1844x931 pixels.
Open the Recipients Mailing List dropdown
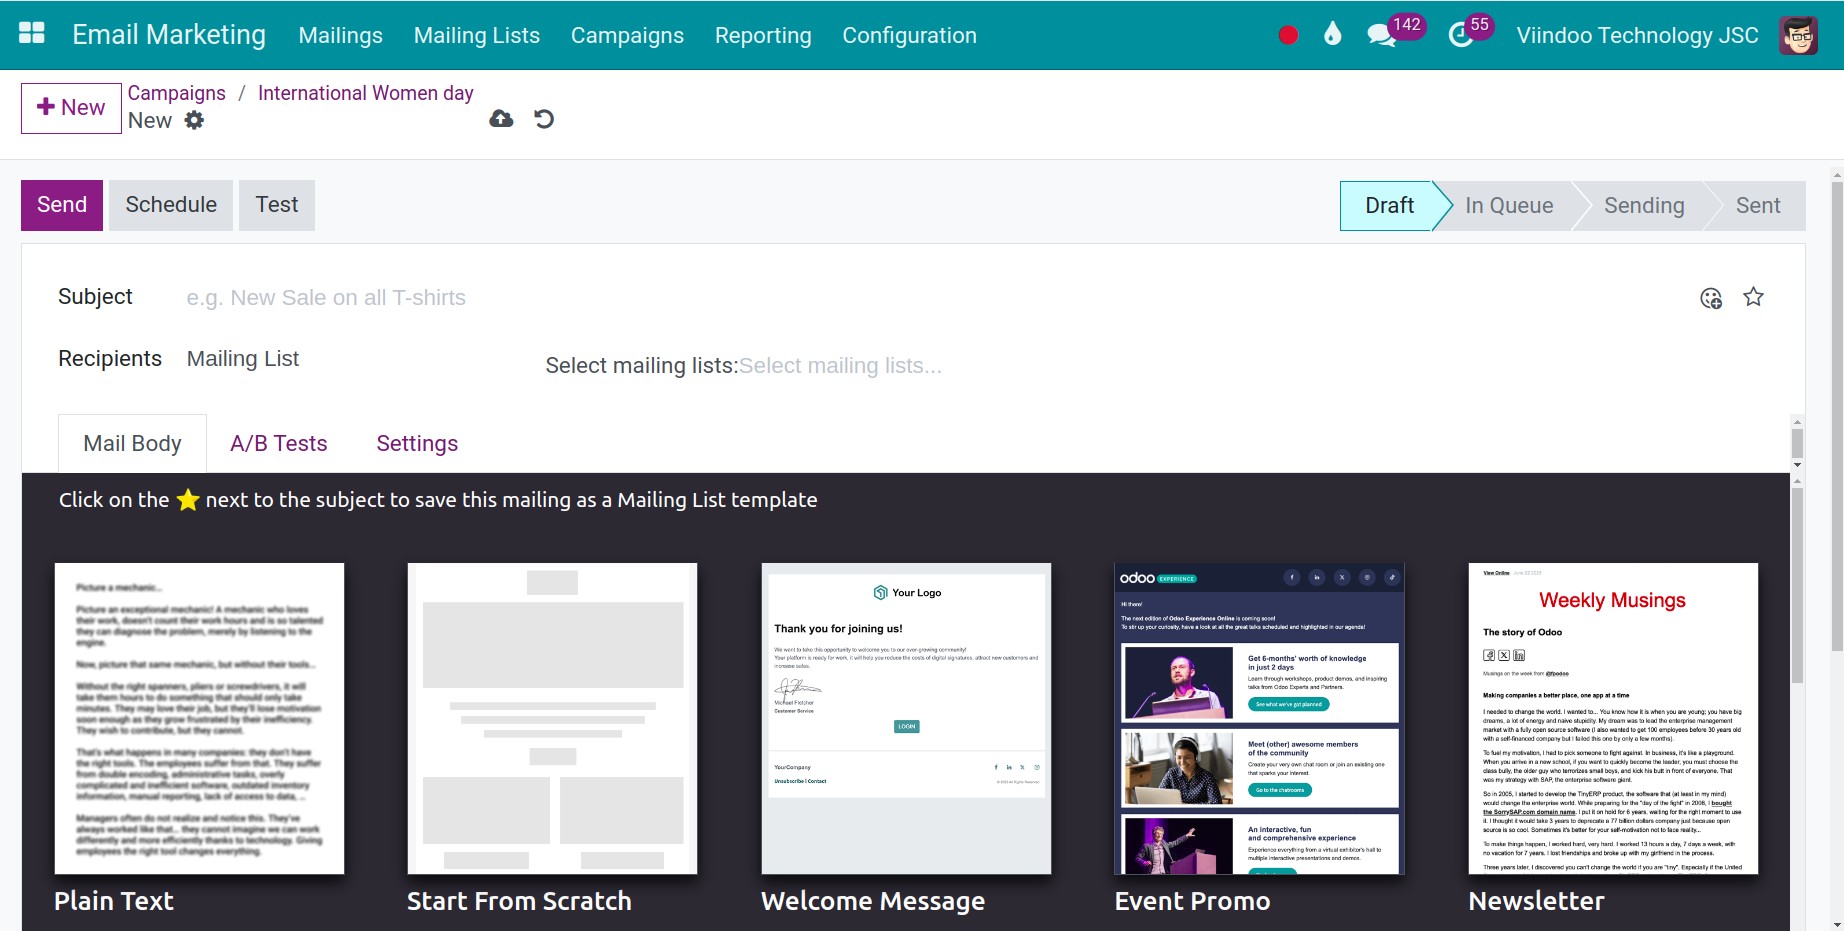click(x=350, y=359)
